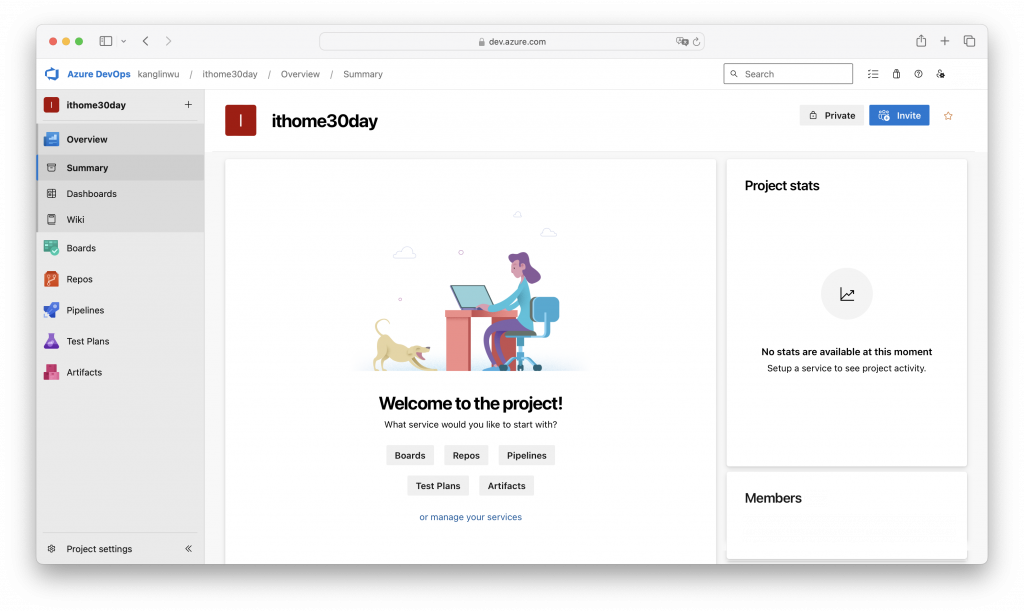Click the Overview breadcrumb

[300, 74]
